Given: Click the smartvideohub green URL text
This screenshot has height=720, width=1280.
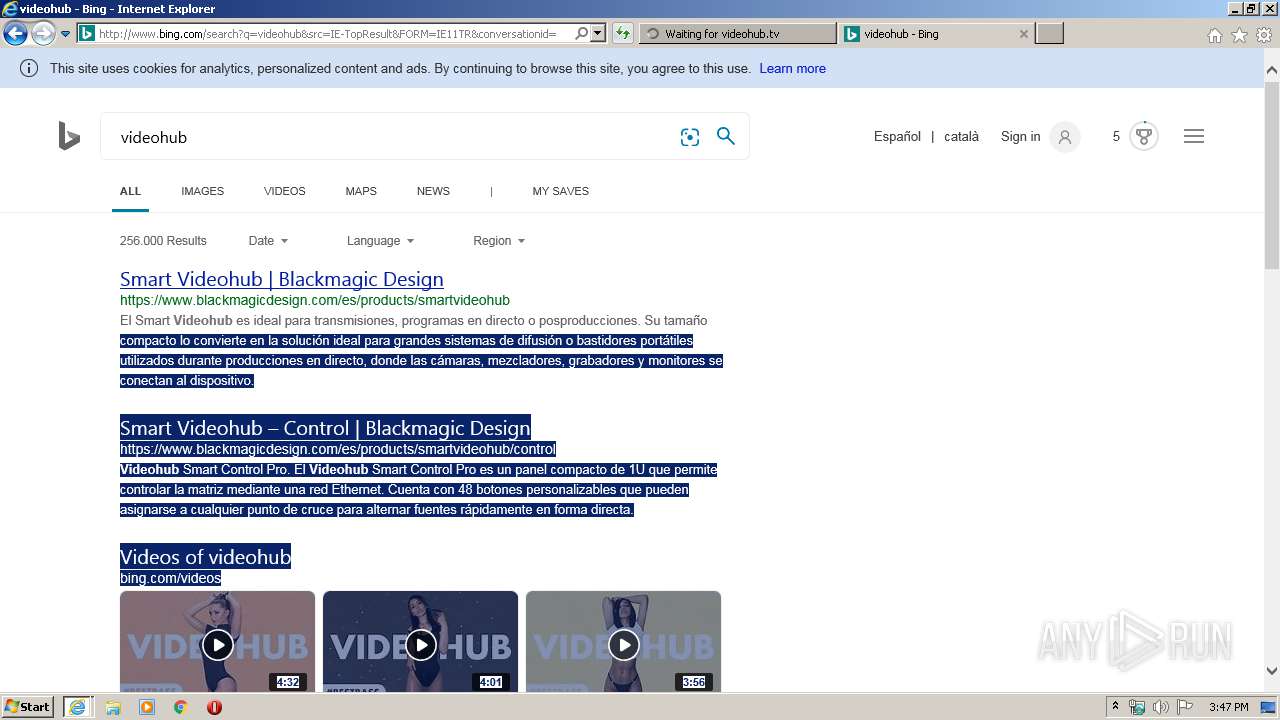Looking at the screenshot, I should click(315, 300).
